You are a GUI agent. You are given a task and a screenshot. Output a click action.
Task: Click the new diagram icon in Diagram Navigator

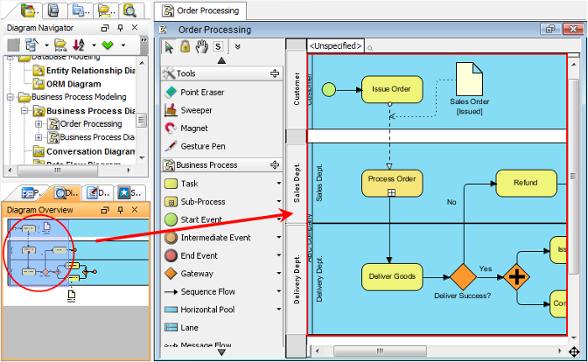pos(32,45)
